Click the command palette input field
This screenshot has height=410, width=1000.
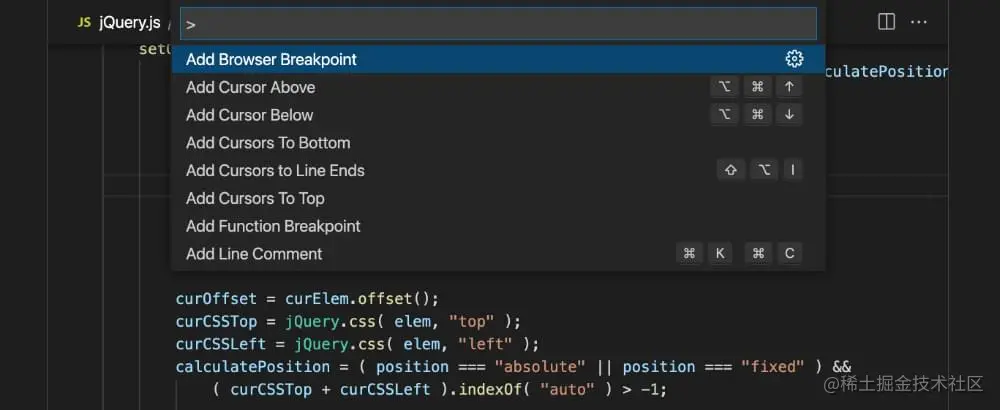[x=498, y=23]
